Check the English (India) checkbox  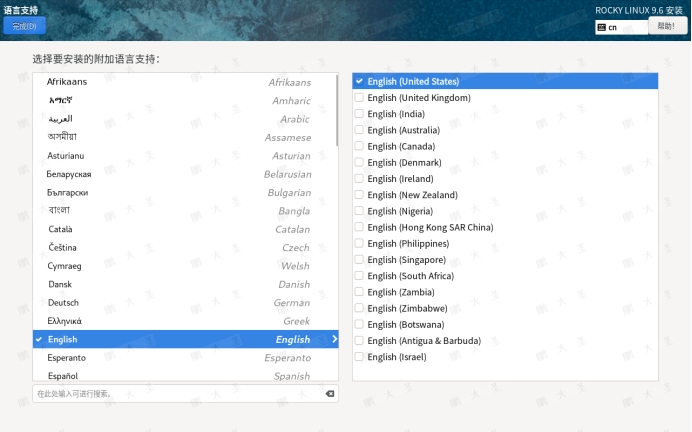(x=359, y=114)
